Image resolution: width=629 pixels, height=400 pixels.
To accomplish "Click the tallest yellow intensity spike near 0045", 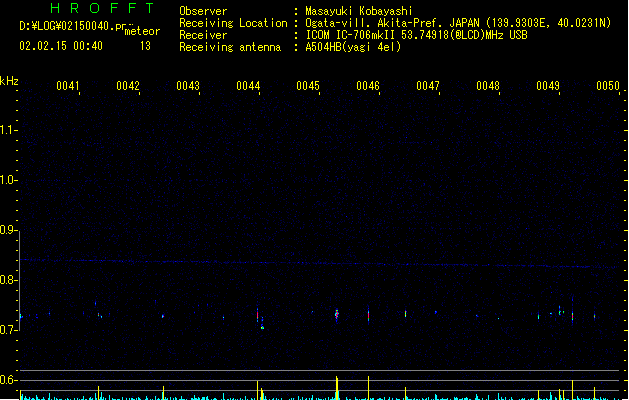I will point(337,388).
